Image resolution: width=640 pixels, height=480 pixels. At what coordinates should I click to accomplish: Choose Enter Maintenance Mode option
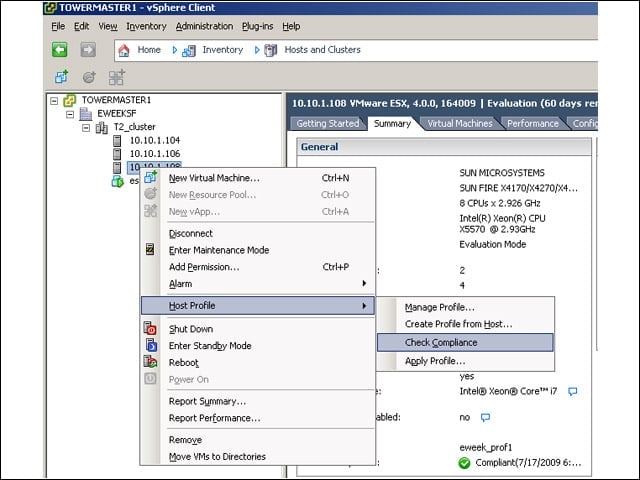258,250
